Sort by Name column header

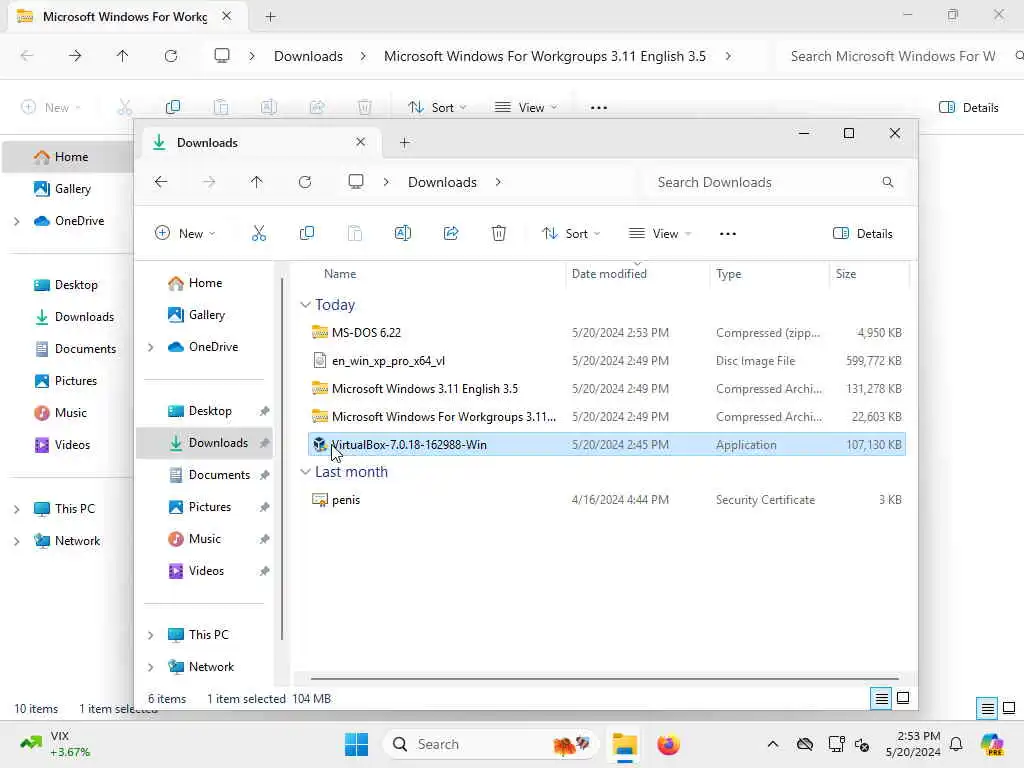pyautogui.click(x=340, y=274)
